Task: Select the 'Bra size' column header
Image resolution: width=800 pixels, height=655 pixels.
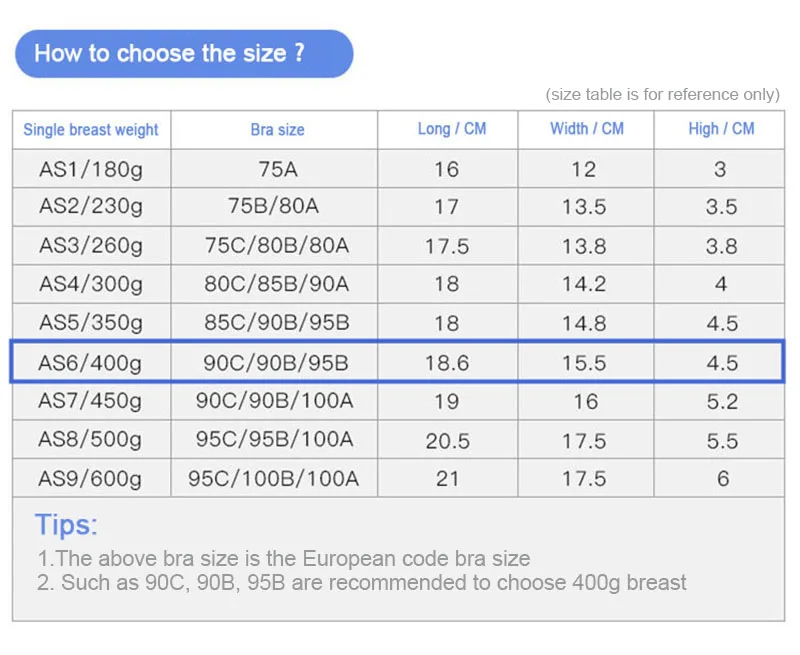Action: (x=274, y=130)
